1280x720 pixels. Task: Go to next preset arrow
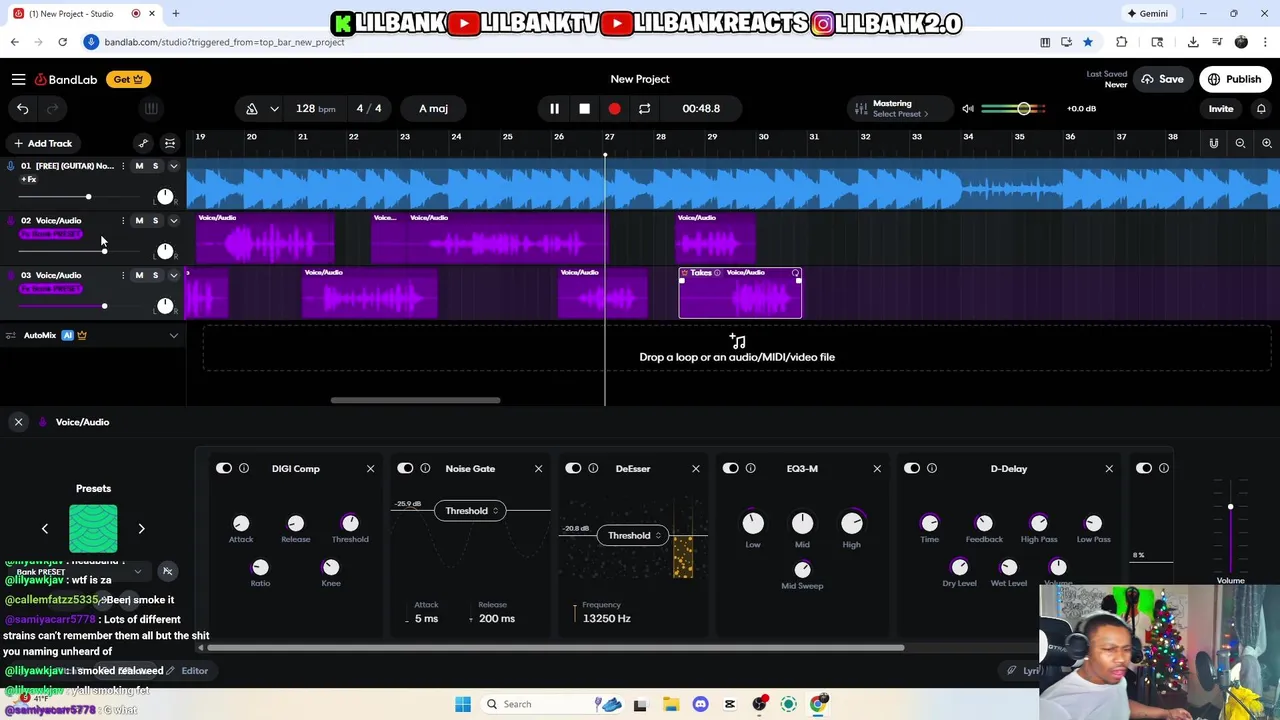click(141, 528)
